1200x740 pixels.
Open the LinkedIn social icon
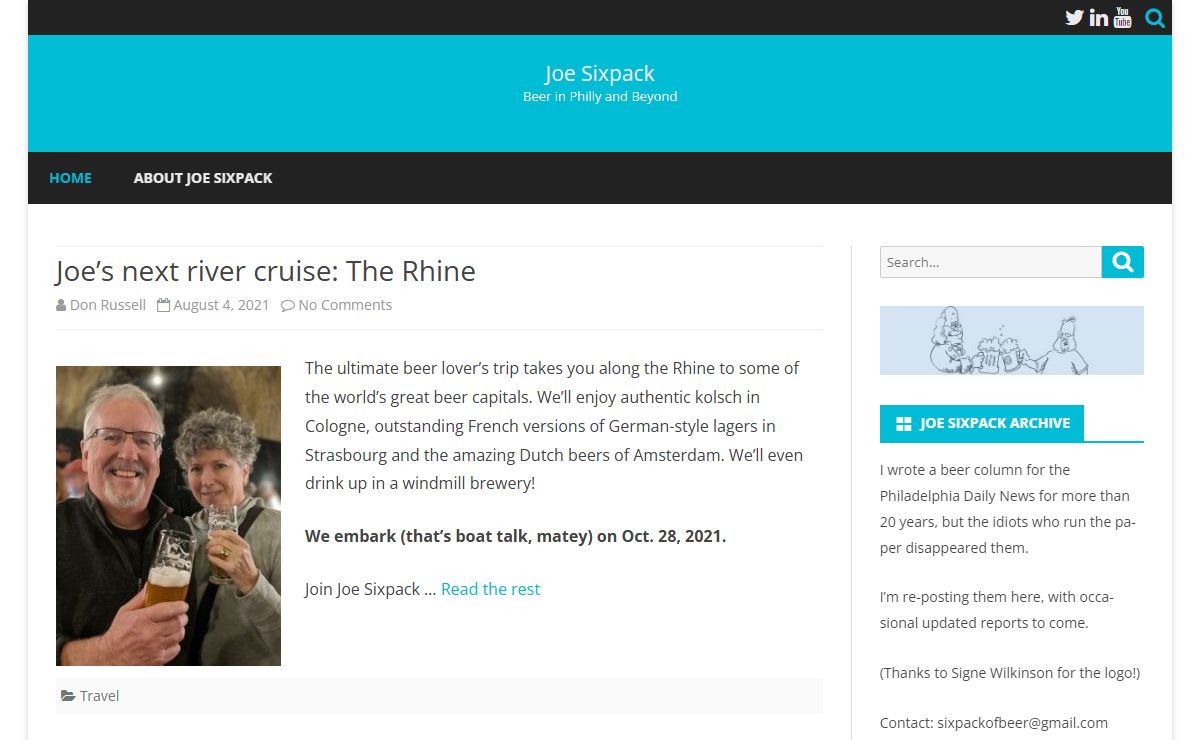tap(1098, 17)
